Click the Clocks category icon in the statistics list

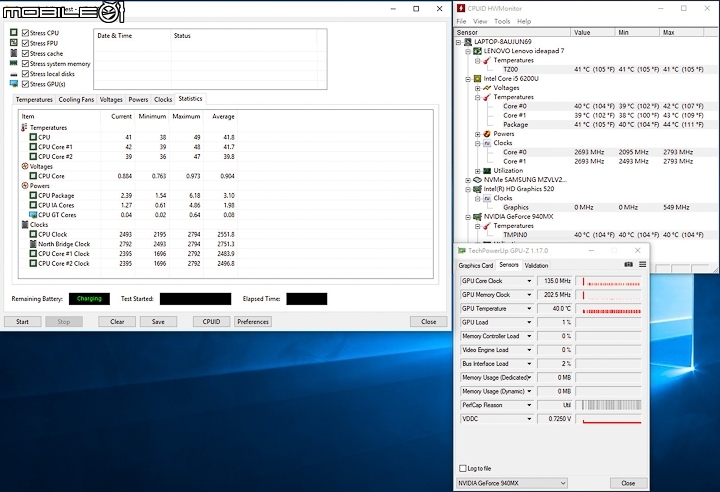25,225
